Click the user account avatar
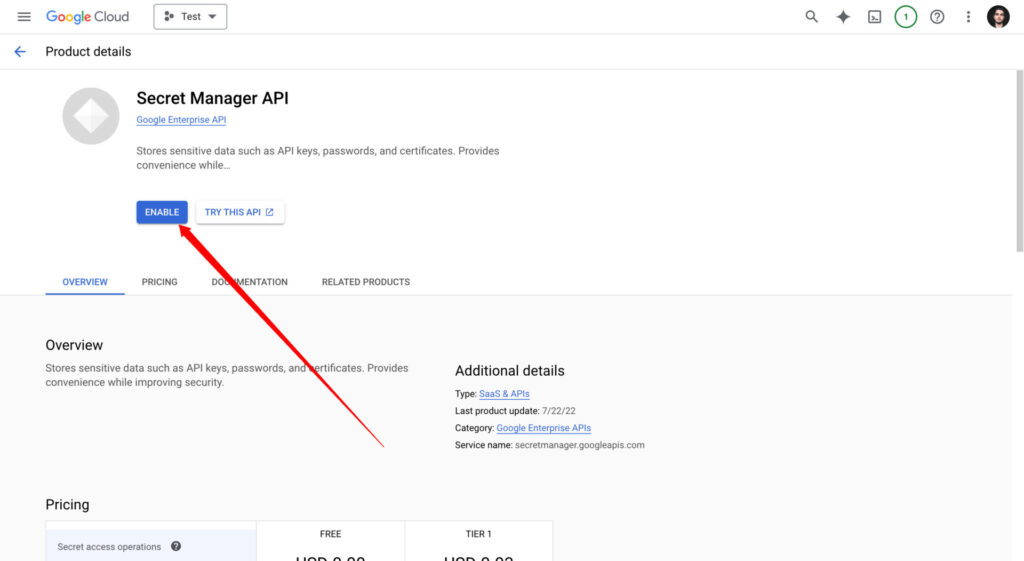 pyautogui.click(x=998, y=17)
